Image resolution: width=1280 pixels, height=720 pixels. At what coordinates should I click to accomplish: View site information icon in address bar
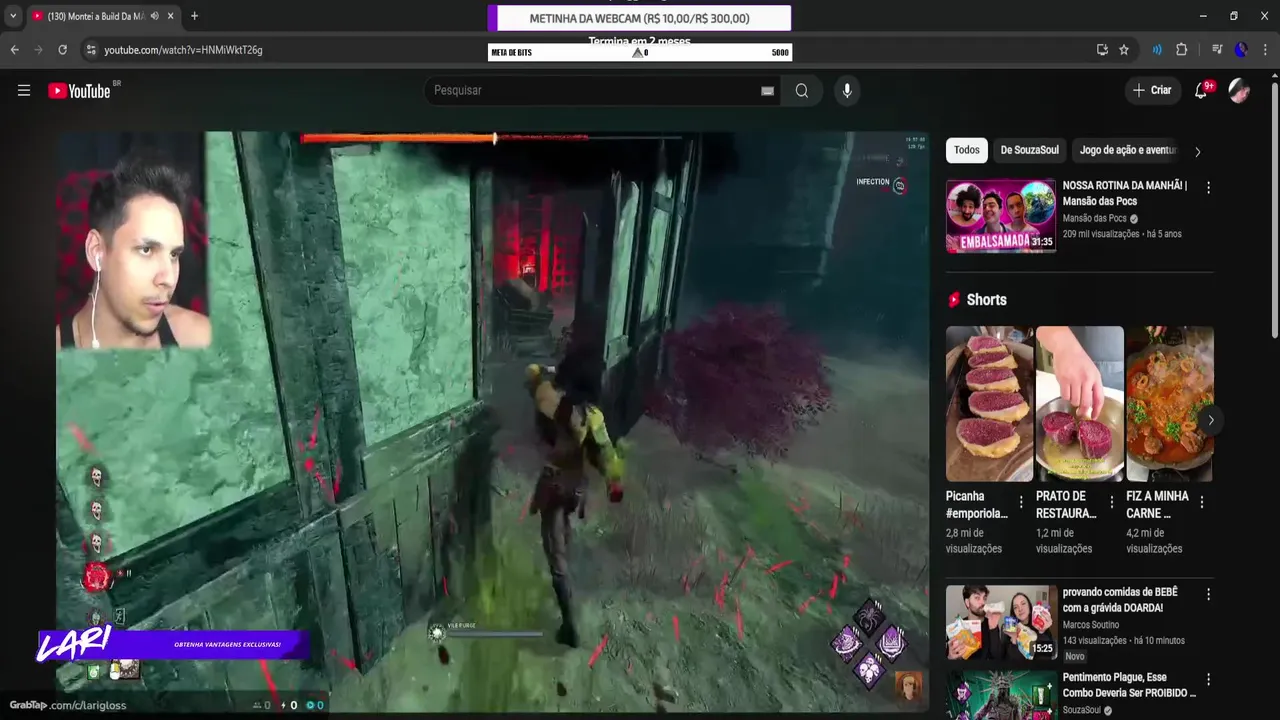[91, 50]
